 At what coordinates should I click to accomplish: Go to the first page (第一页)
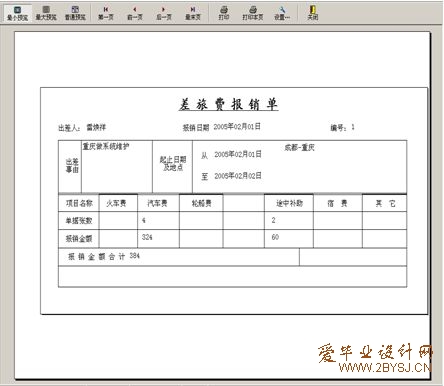pos(106,13)
